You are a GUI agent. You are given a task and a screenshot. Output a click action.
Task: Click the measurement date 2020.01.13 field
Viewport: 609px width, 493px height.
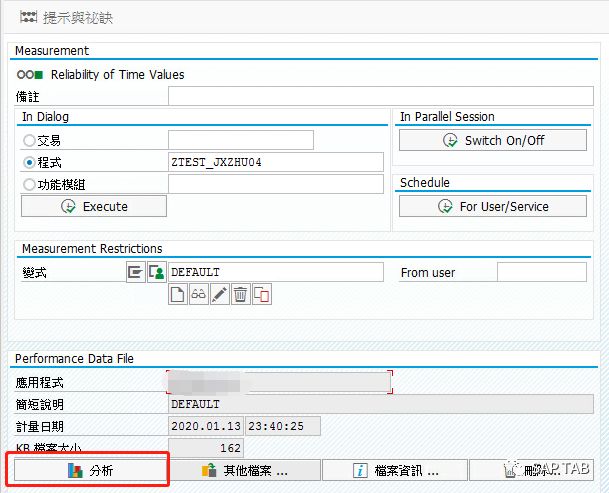coord(206,426)
